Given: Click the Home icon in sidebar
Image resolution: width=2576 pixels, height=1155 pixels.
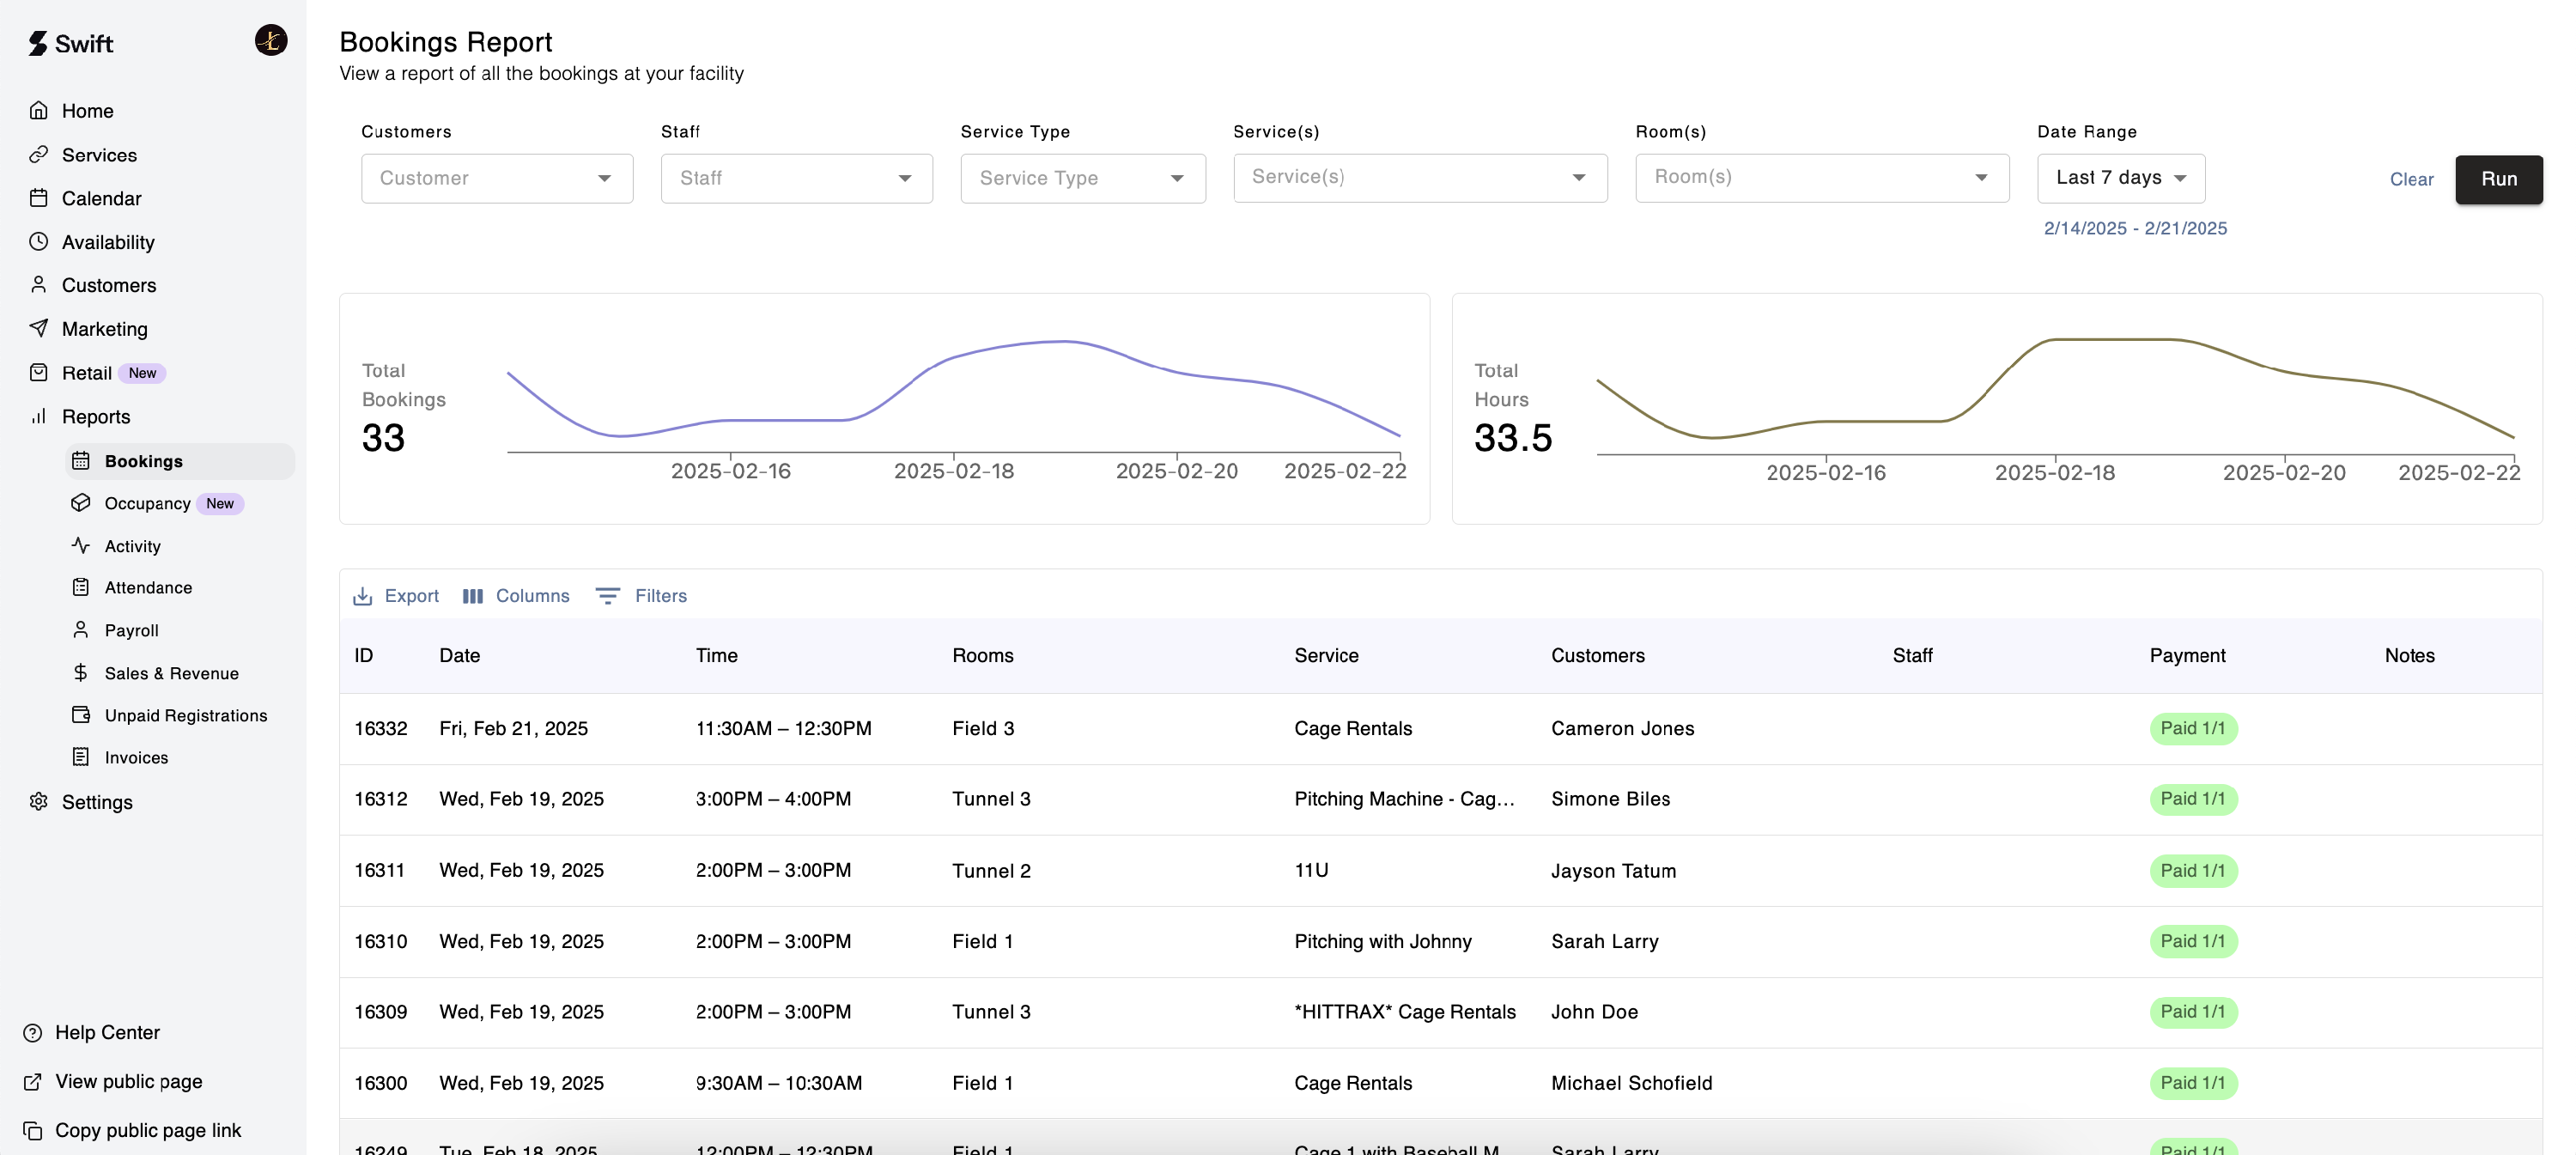Looking at the screenshot, I should tap(38, 111).
